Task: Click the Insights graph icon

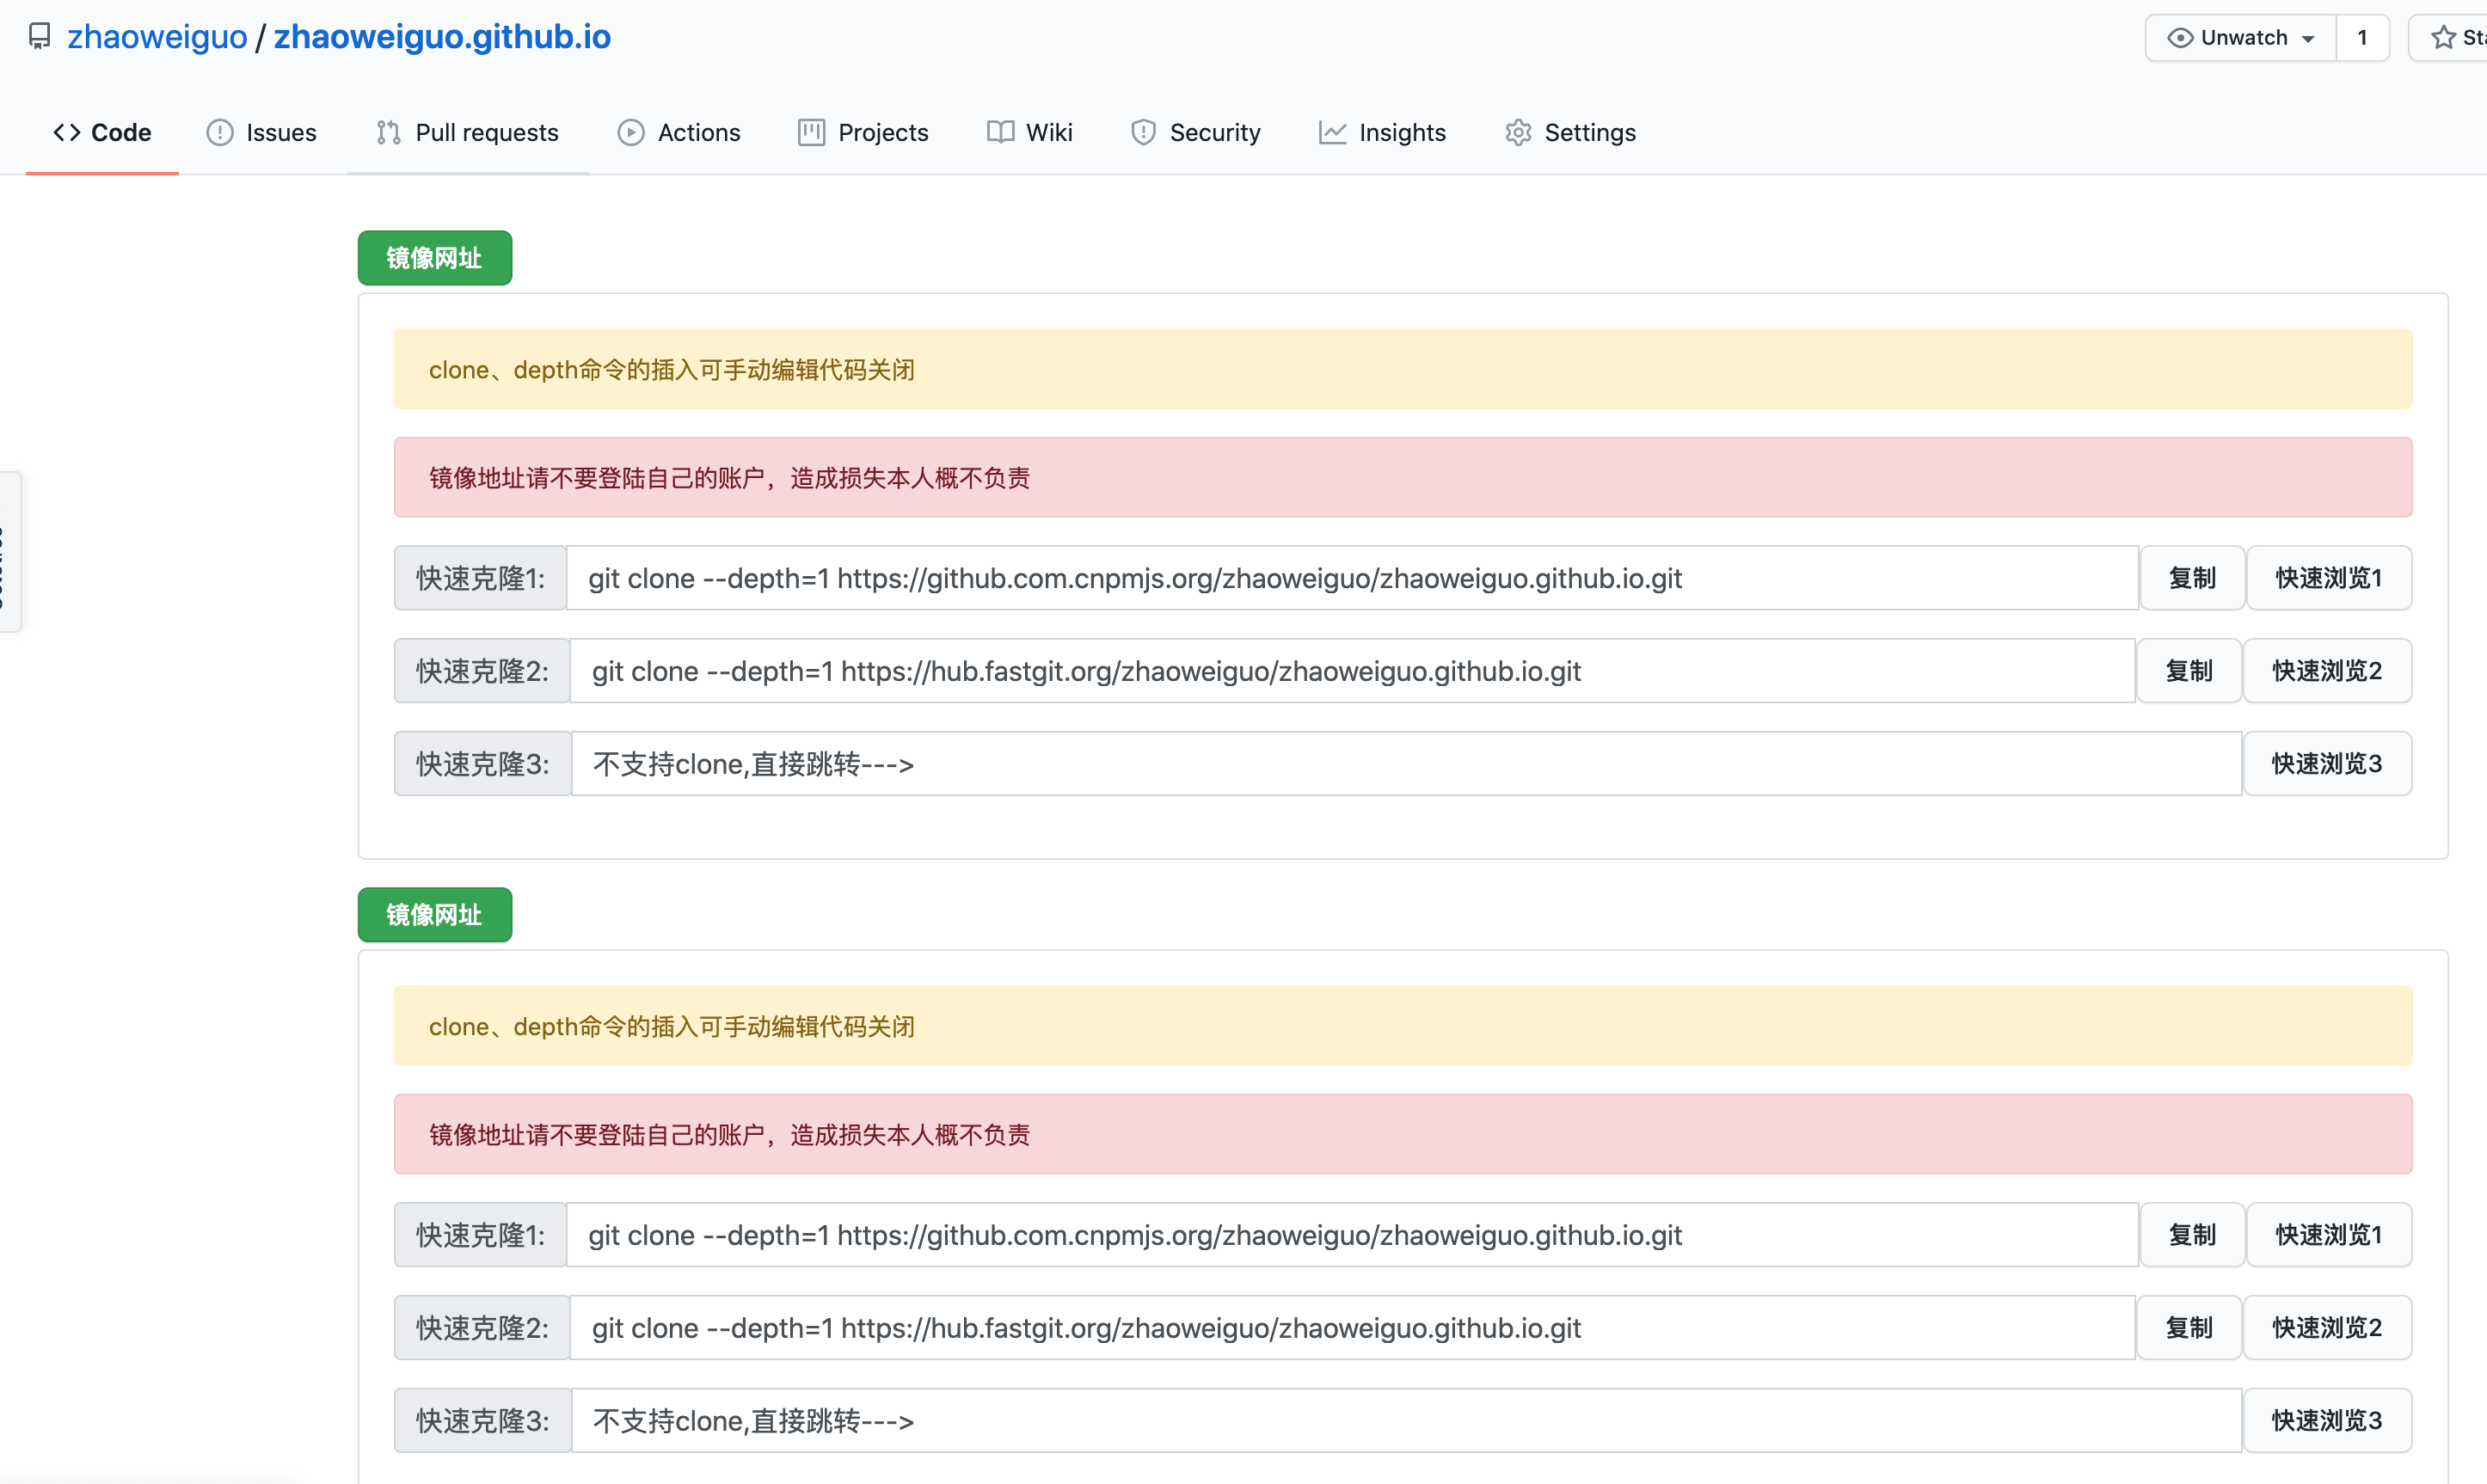Action: (x=1332, y=133)
